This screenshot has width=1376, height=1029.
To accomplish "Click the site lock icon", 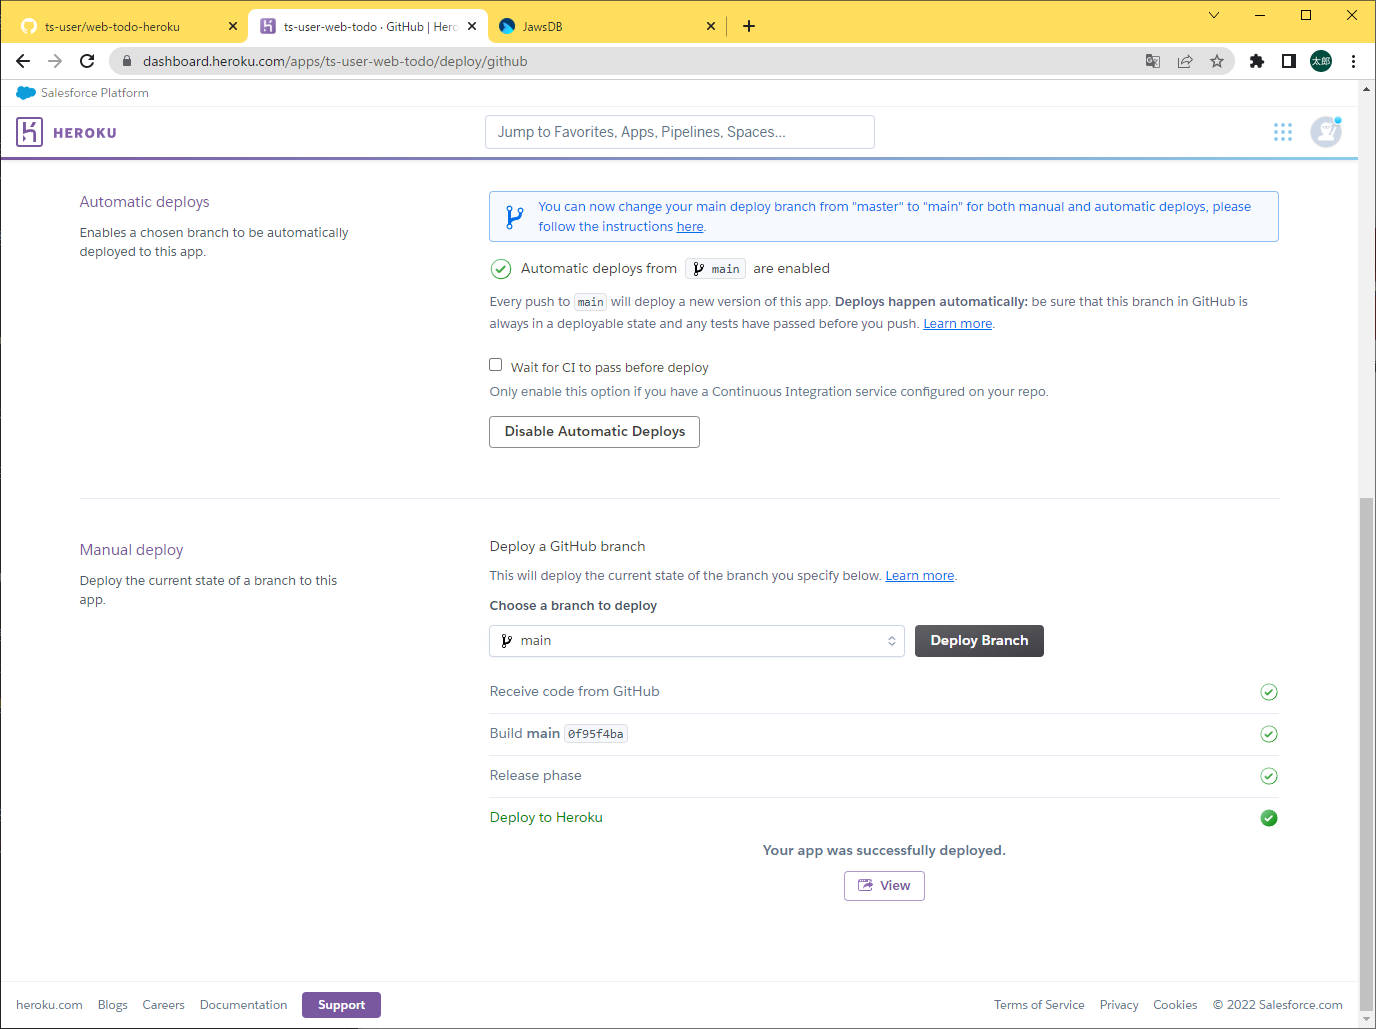I will click(x=127, y=61).
